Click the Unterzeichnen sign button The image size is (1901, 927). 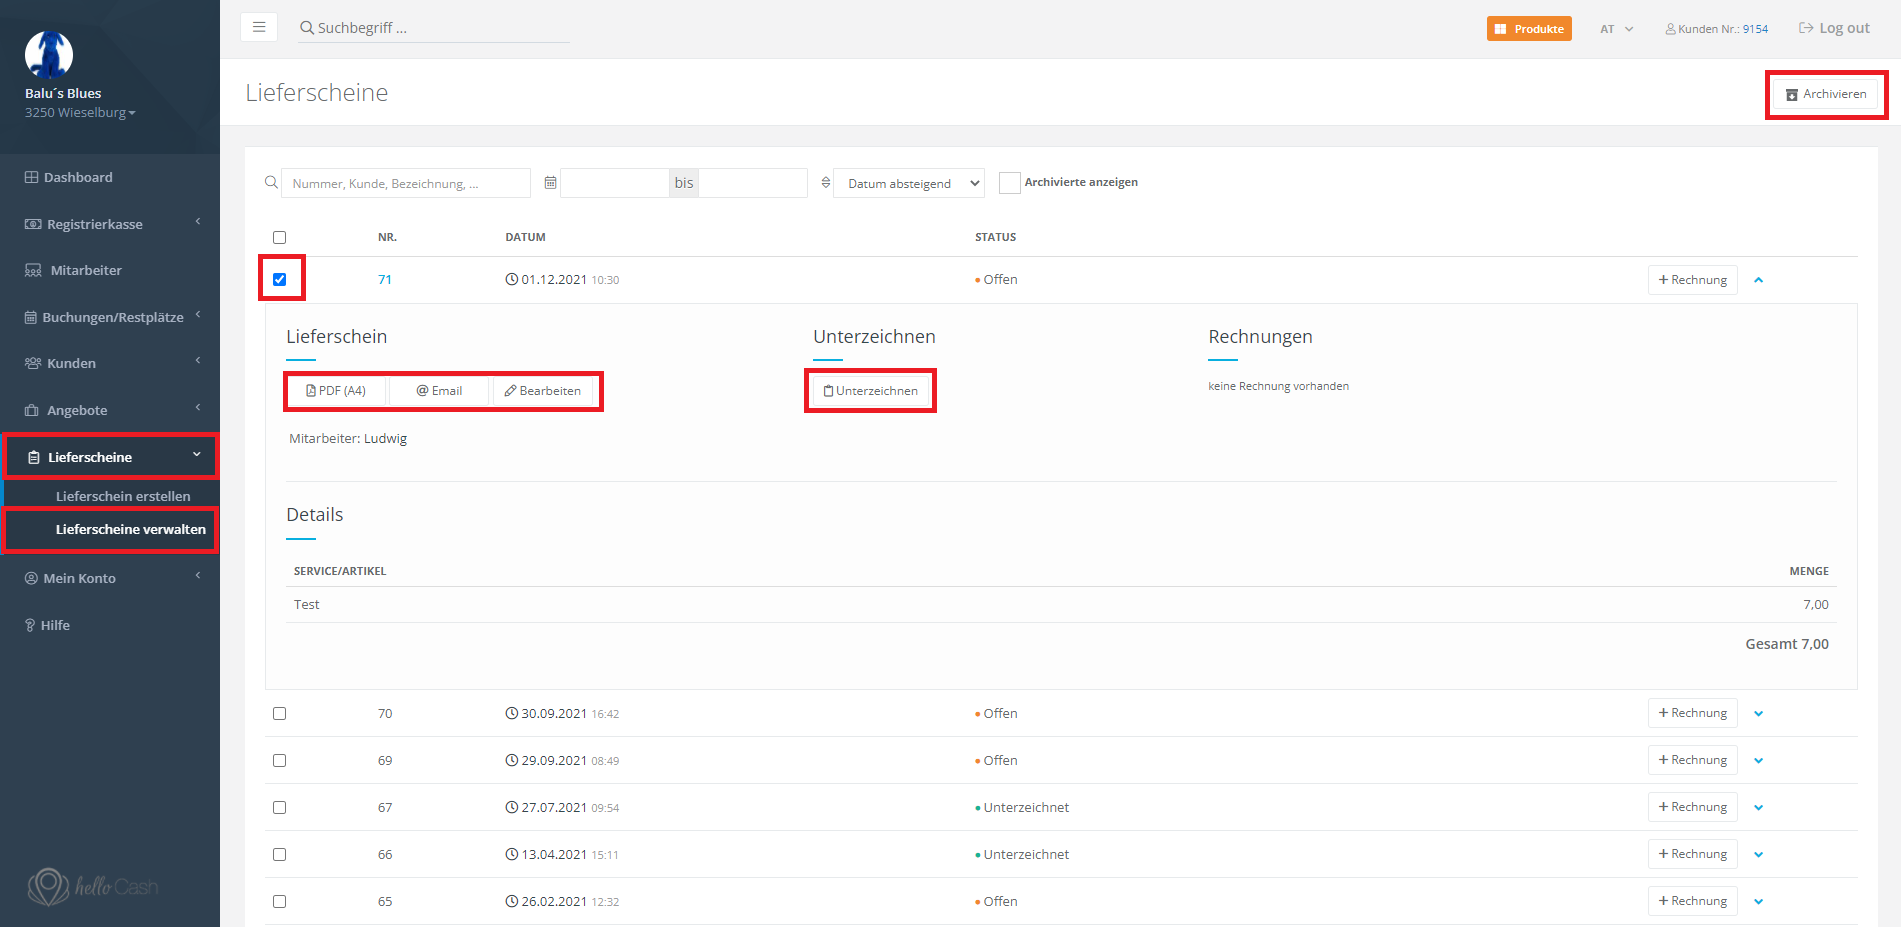[871, 391]
